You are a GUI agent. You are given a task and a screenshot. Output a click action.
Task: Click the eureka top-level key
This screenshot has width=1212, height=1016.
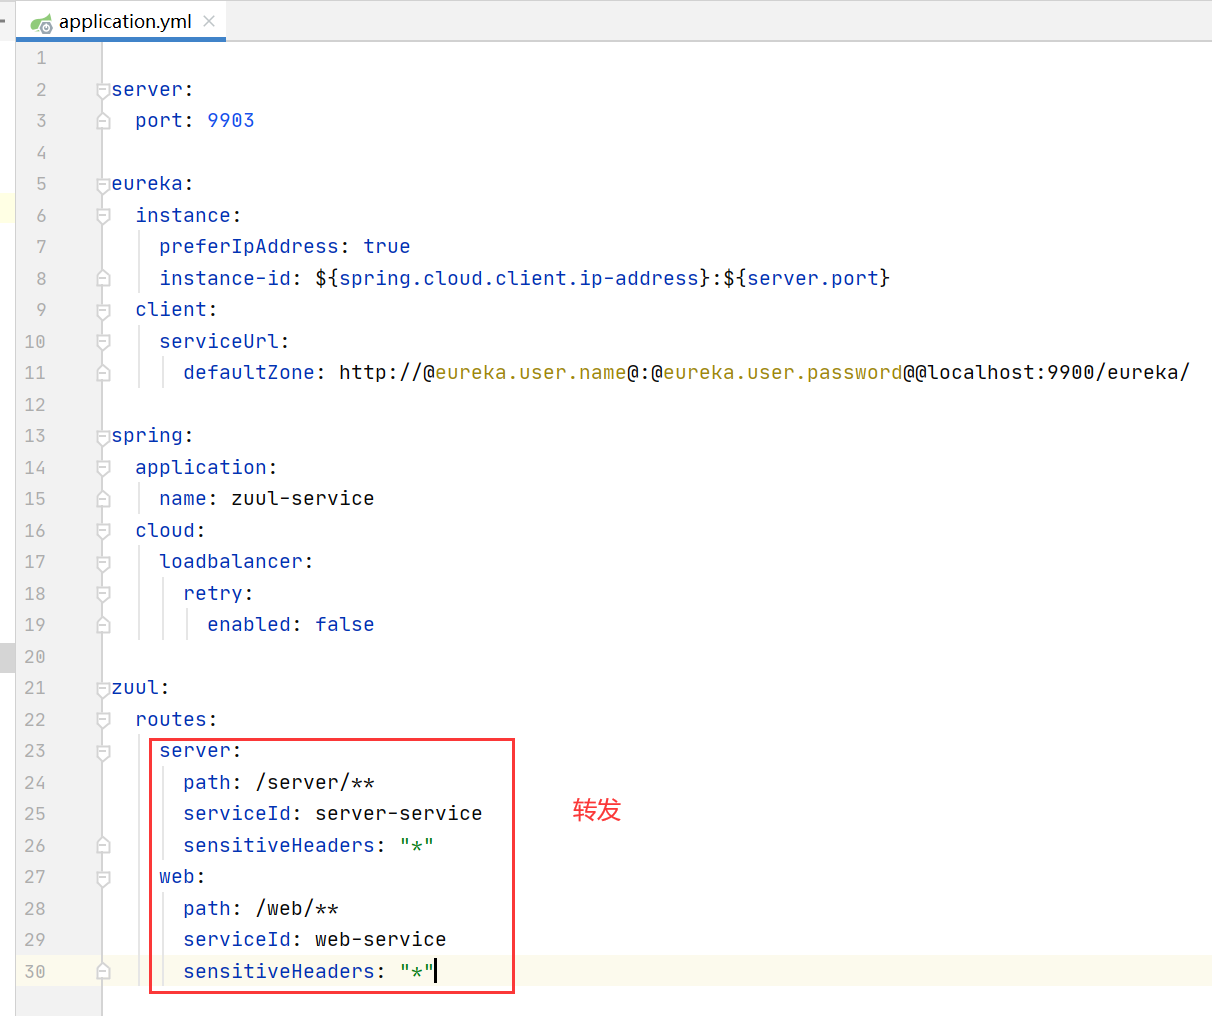[147, 184]
